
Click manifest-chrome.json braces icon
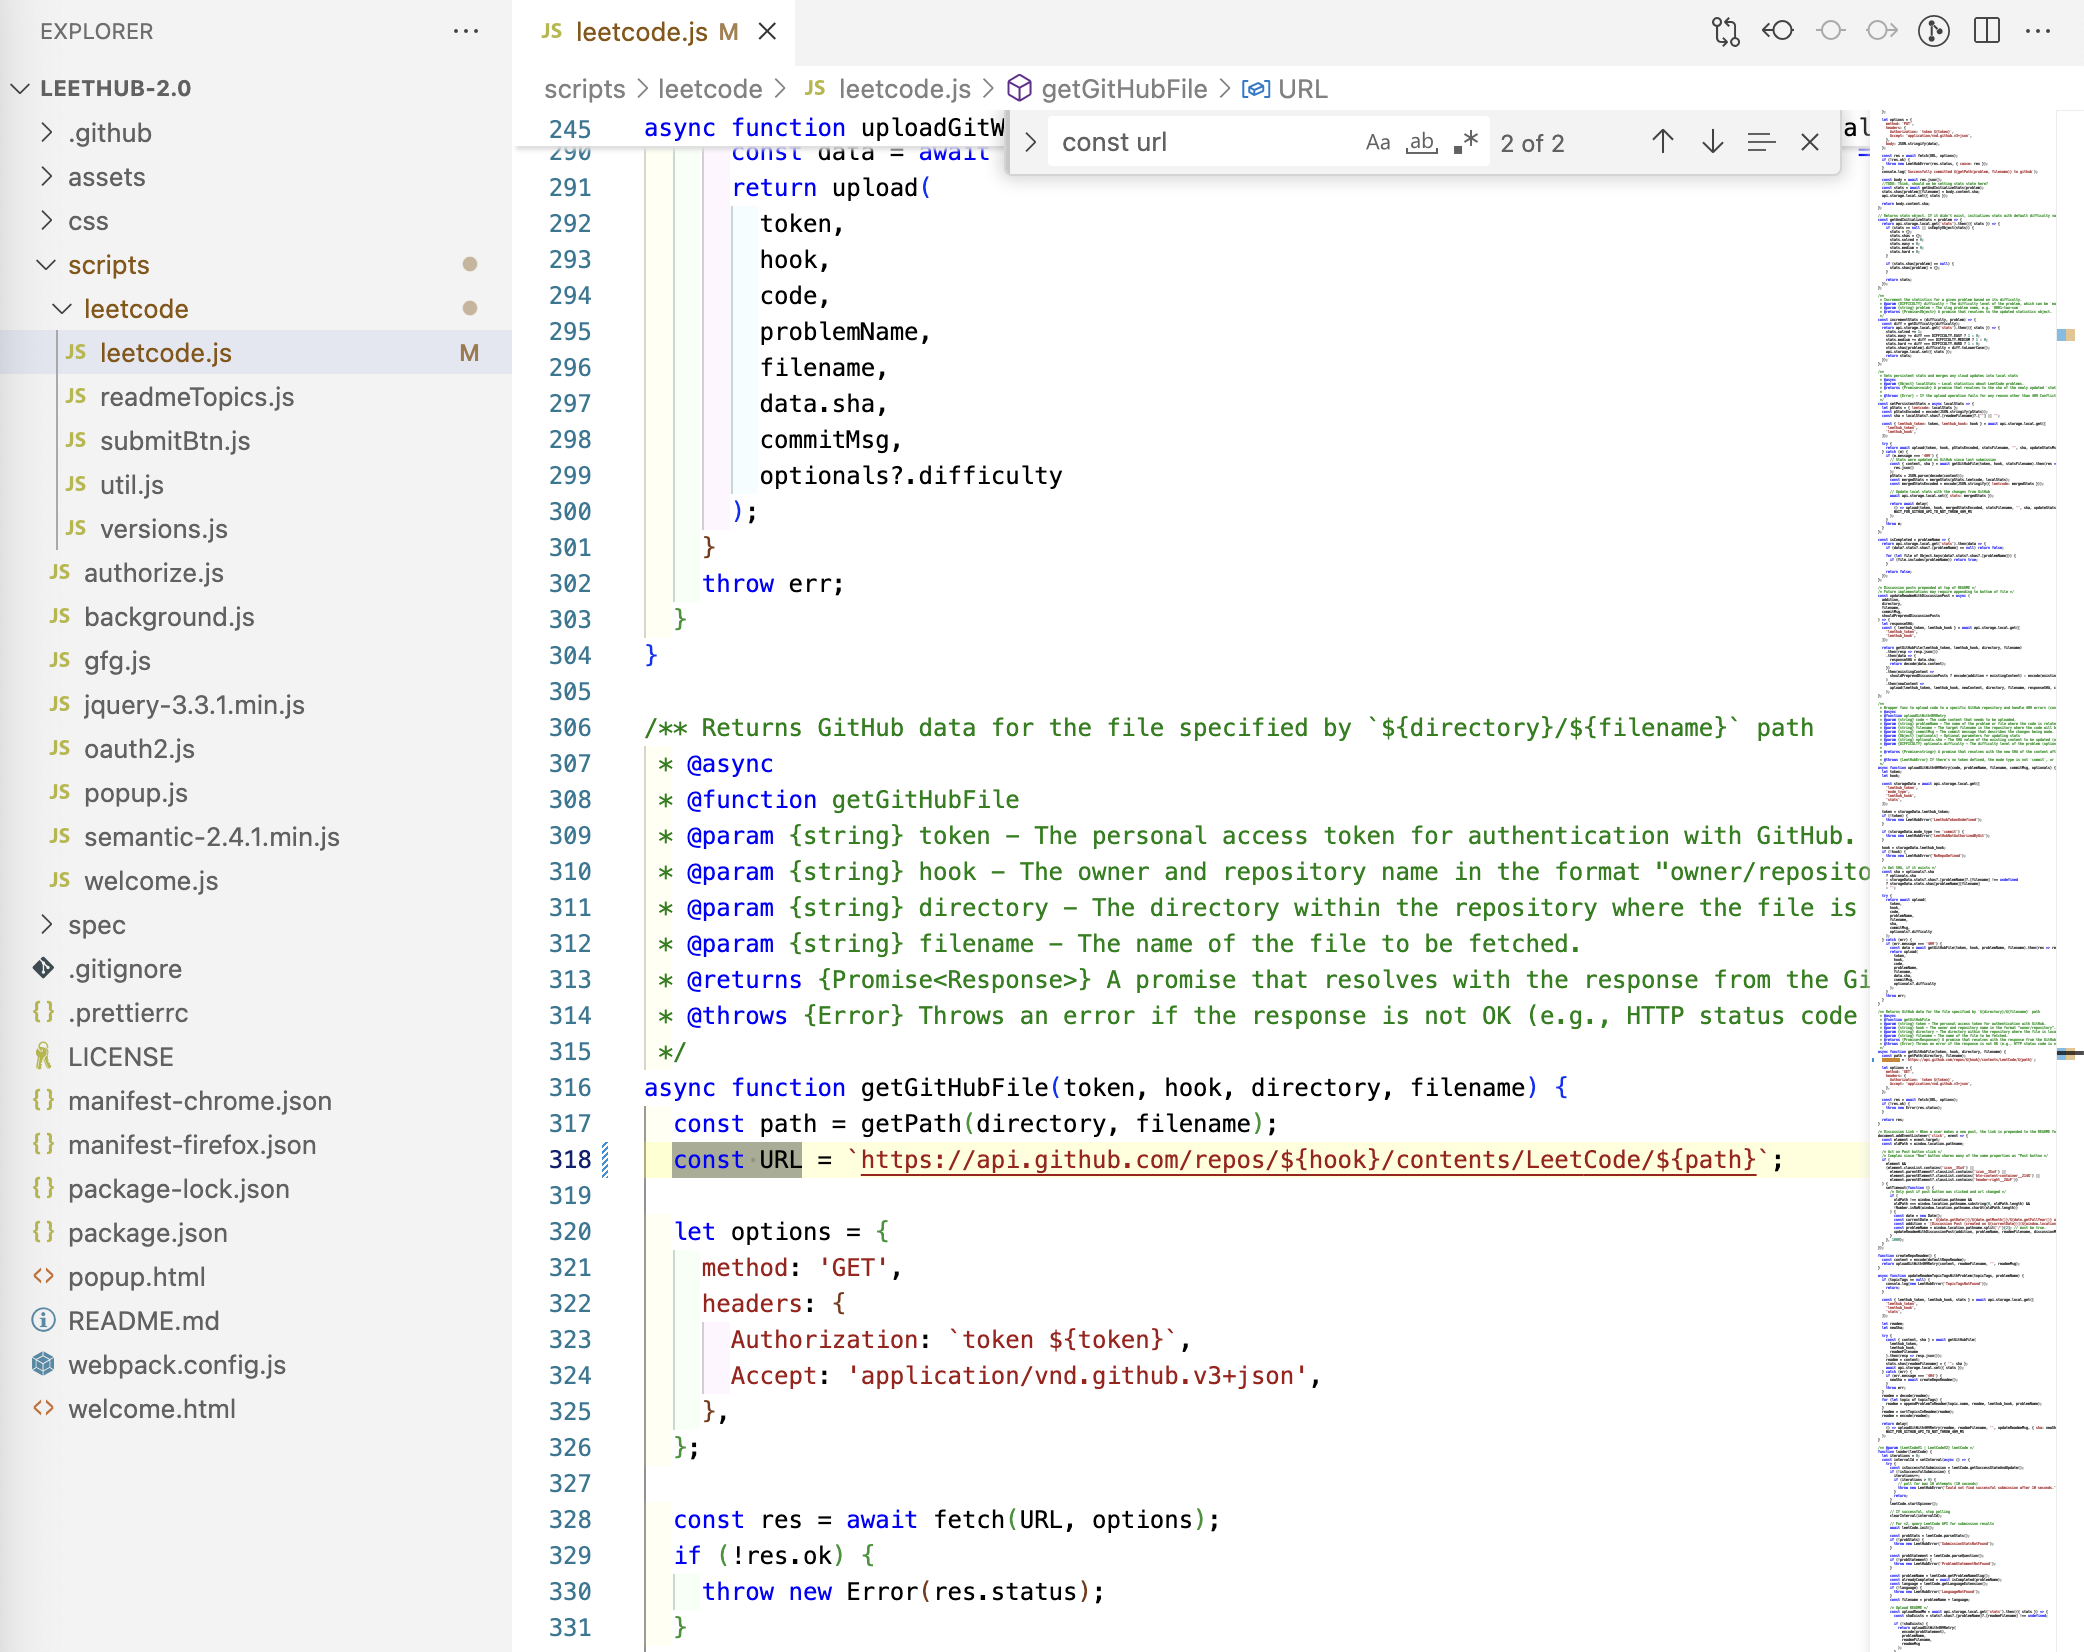coord(43,1100)
